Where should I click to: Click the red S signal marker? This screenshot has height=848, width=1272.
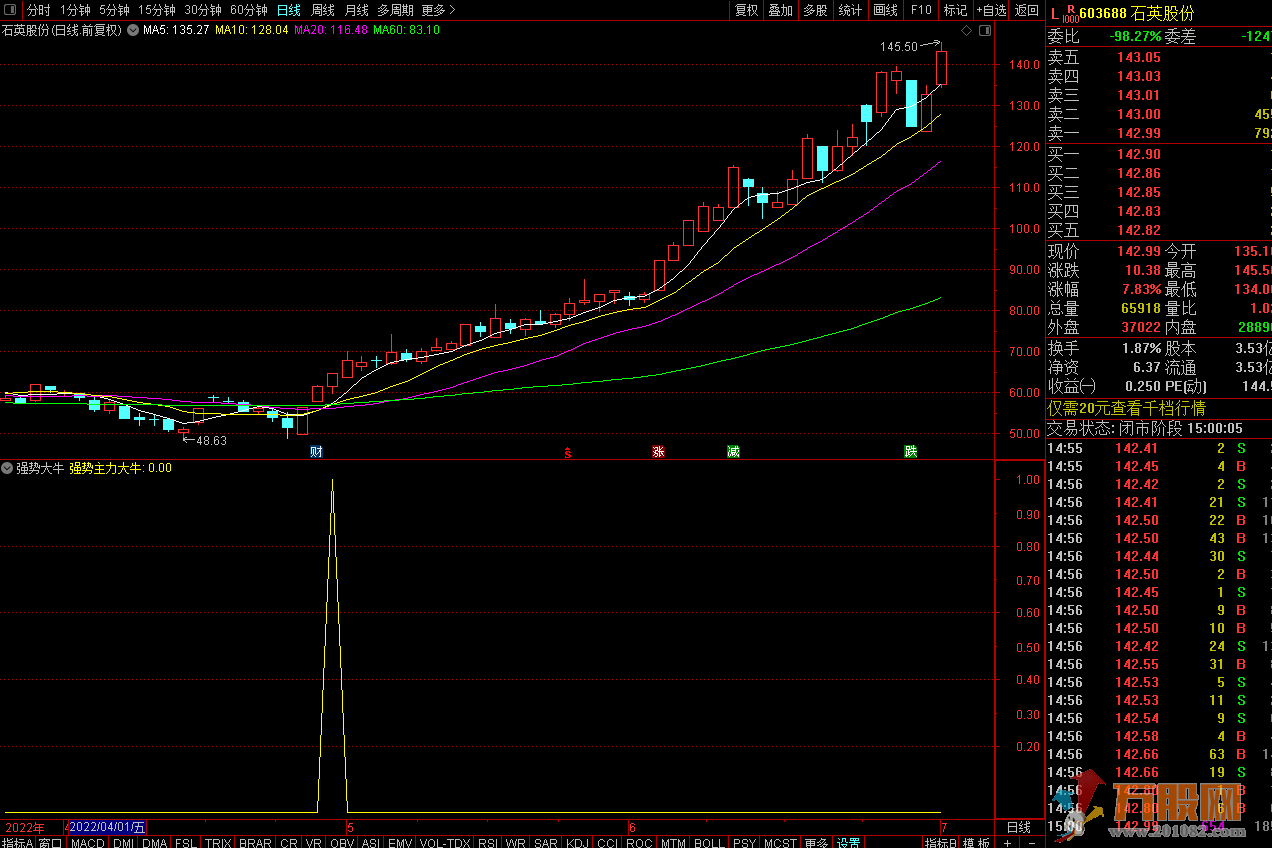point(568,452)
